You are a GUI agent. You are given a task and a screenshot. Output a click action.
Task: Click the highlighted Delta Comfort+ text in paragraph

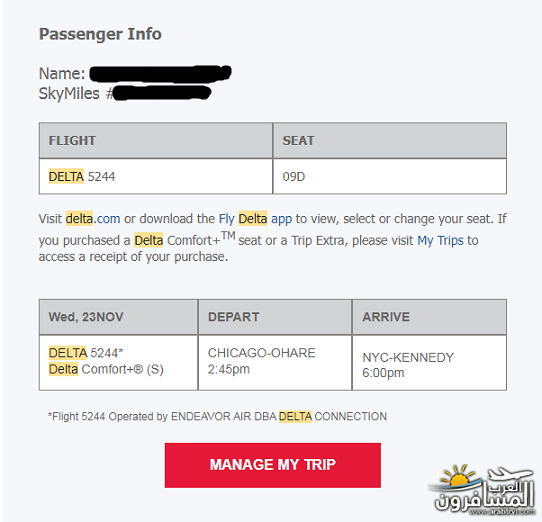pos(177,240)
